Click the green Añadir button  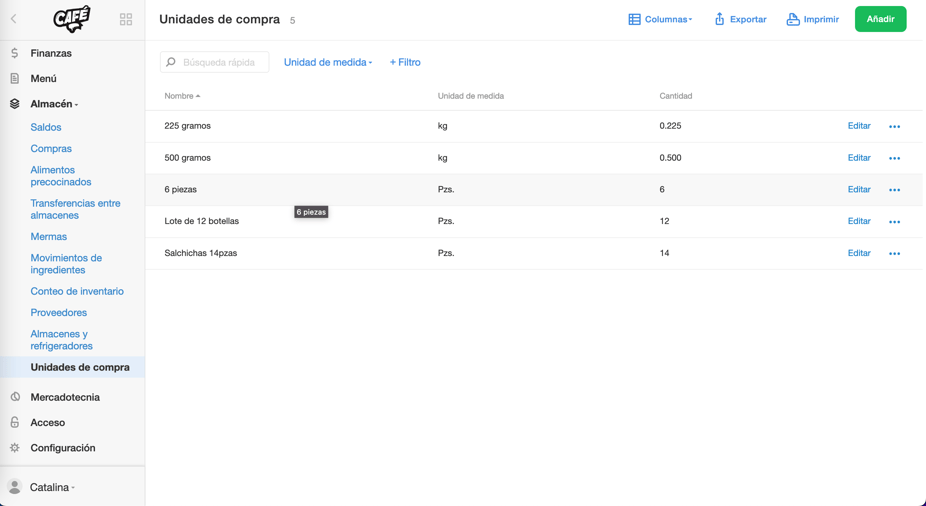click(881, 19)
